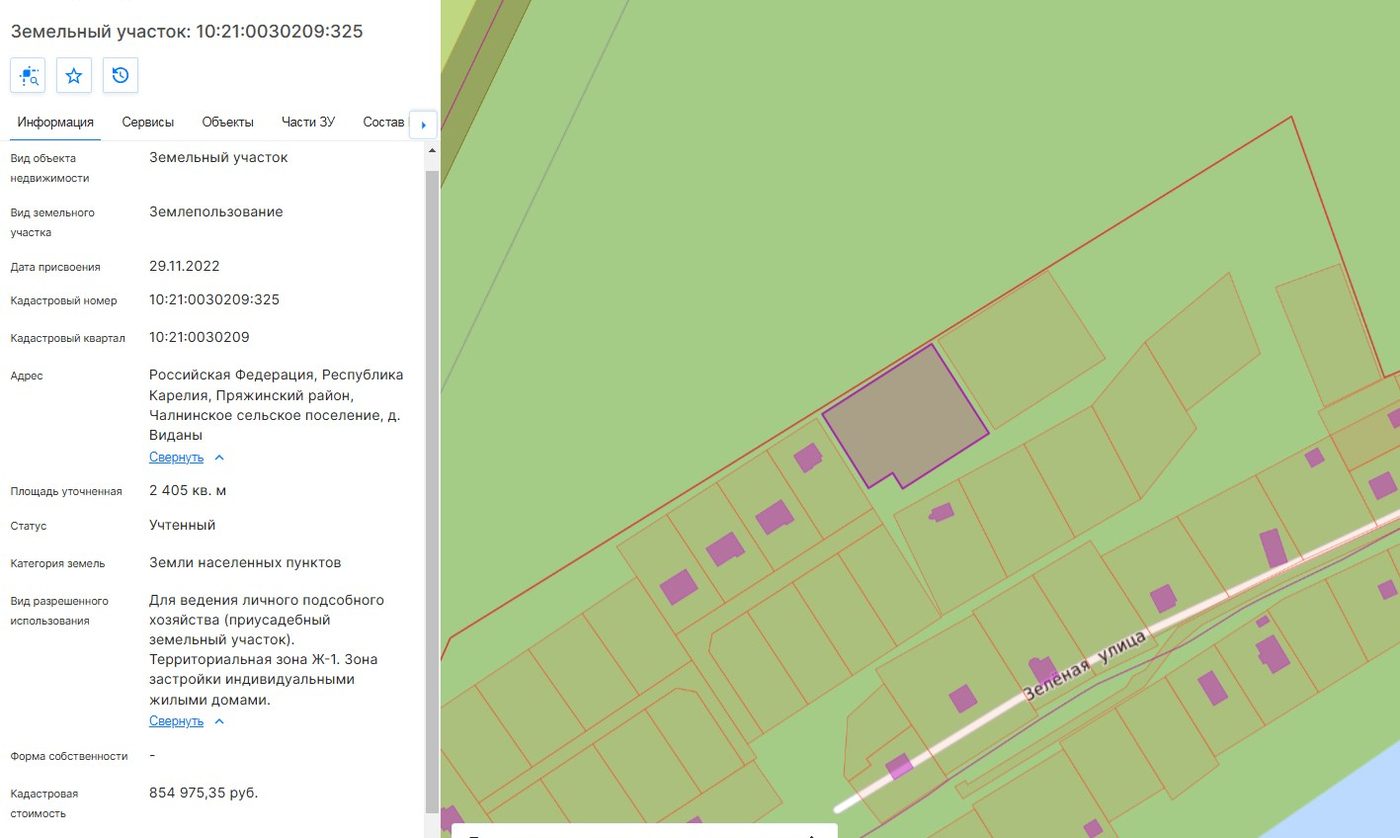Click the partially hidden Состав tab
Screen dimensions: 1400x838
[x=384, y=122]
